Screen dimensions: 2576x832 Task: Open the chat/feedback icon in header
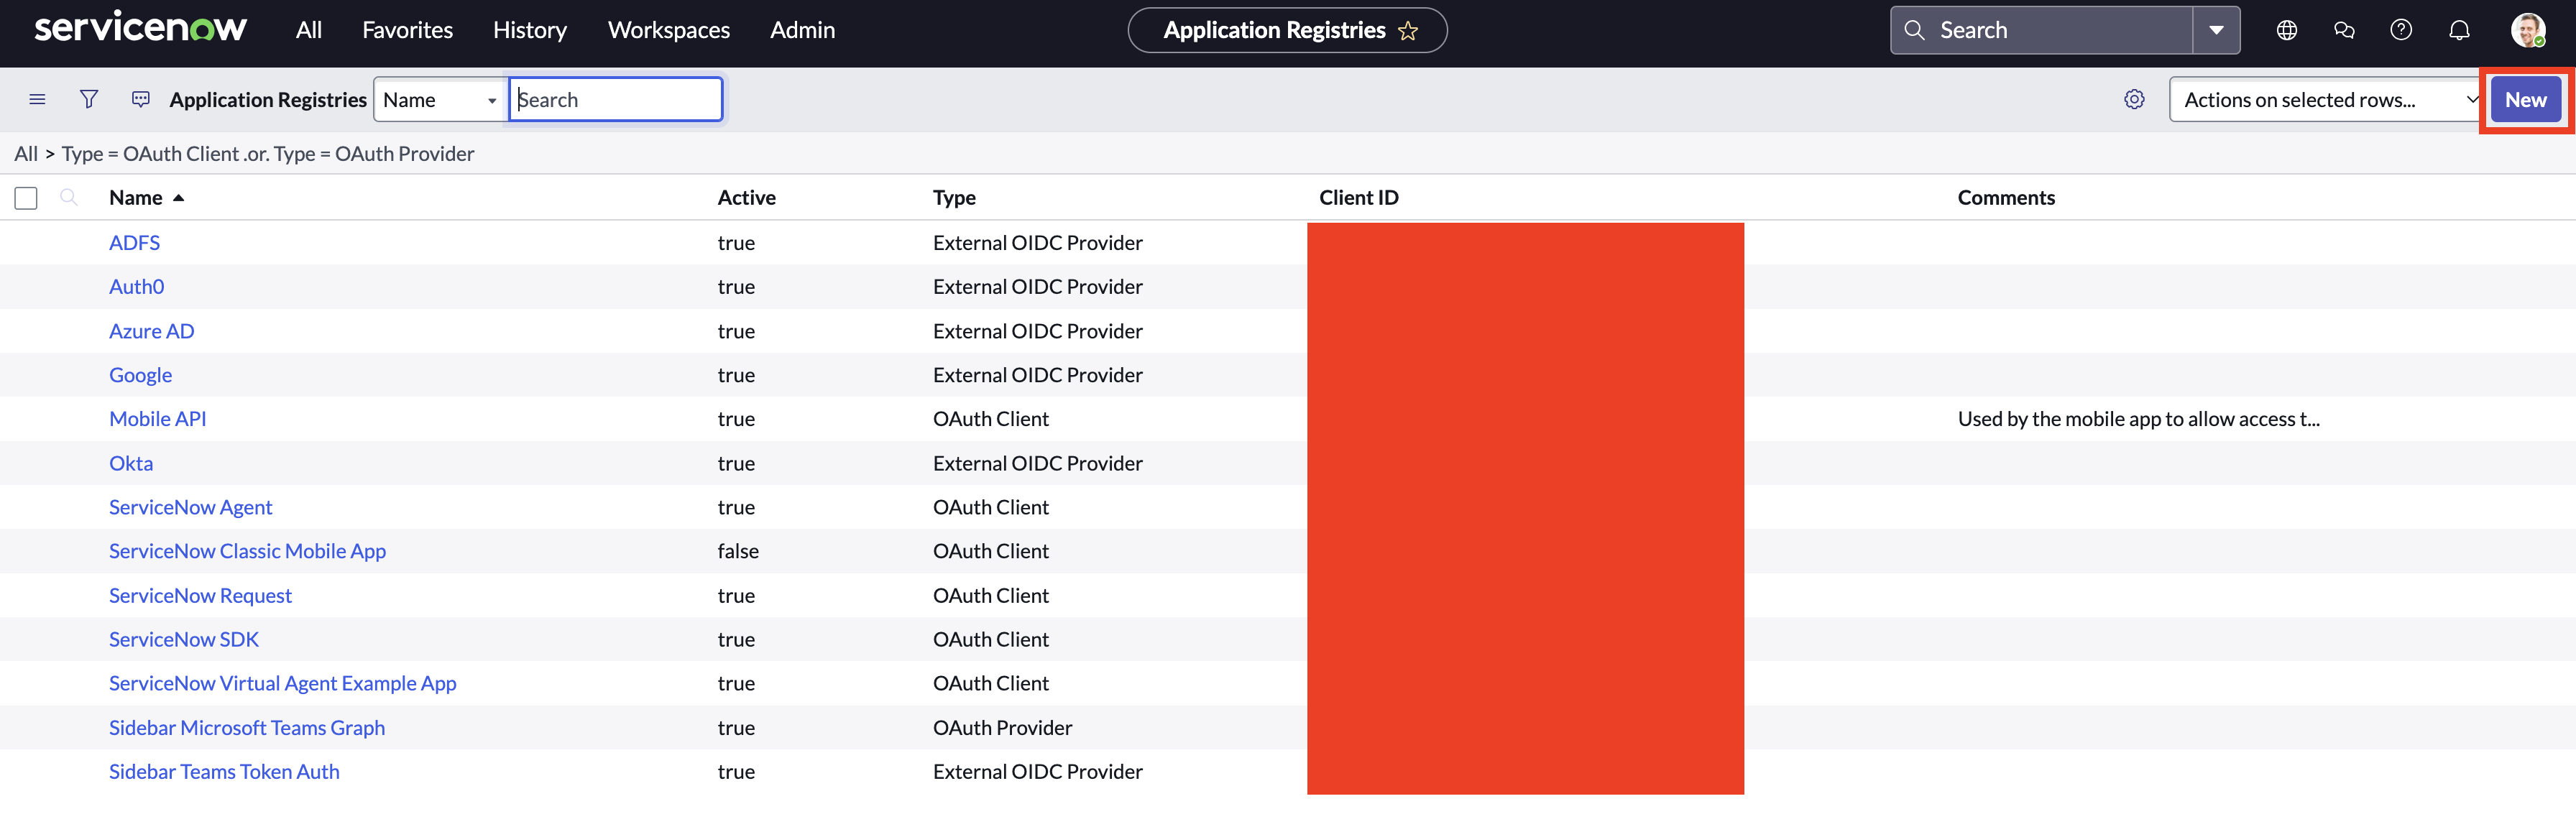[x=2344, y=30]
